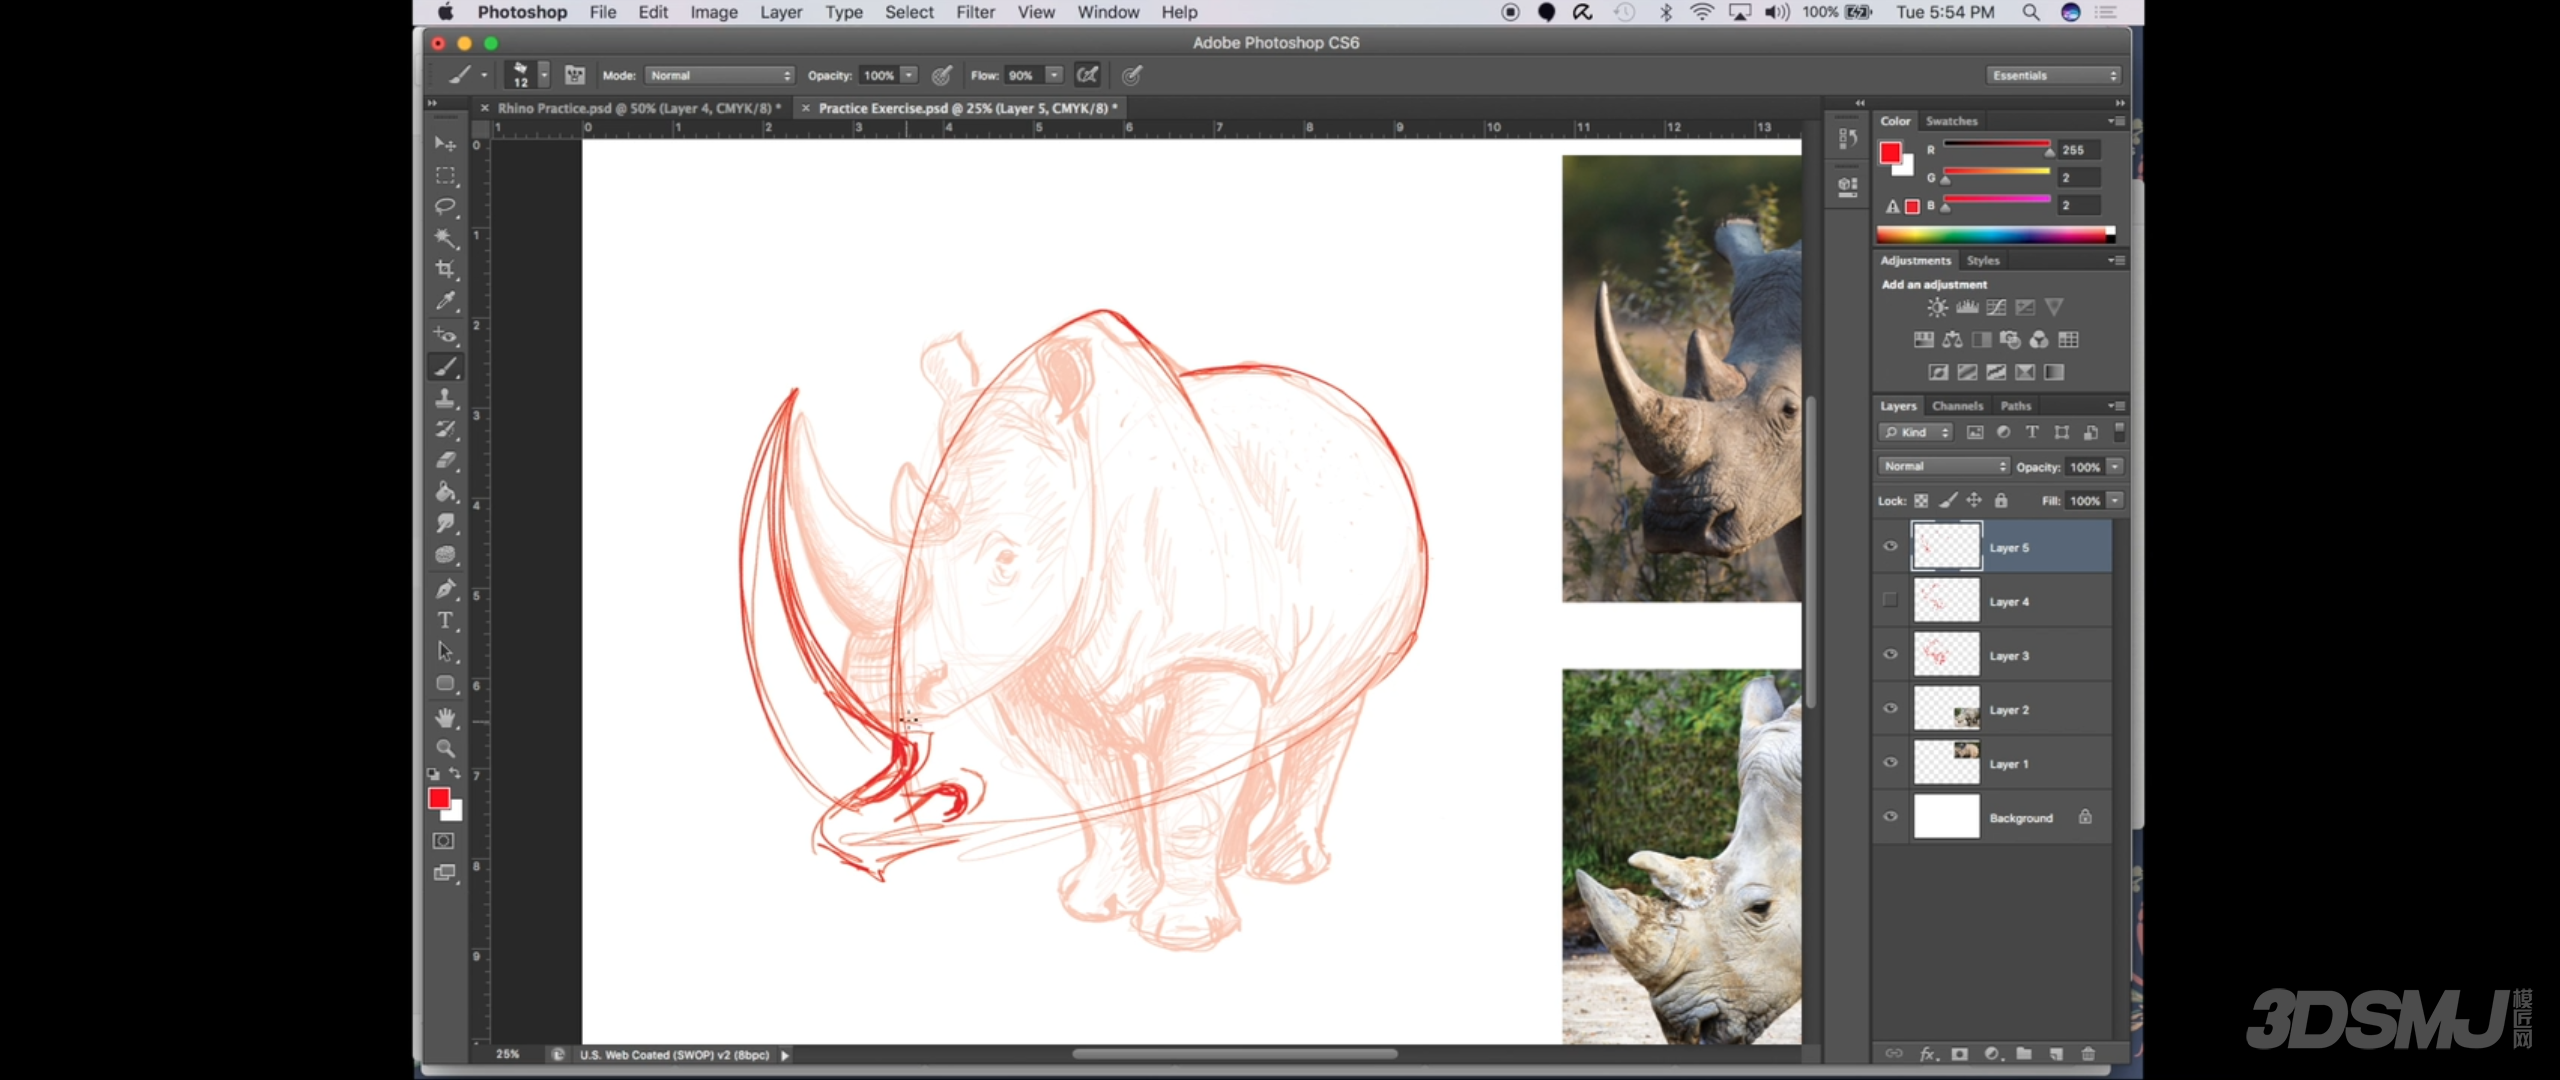Create a new layer
The width and height of the screenshot is (2560, 1080).
coord(2056,1054)
